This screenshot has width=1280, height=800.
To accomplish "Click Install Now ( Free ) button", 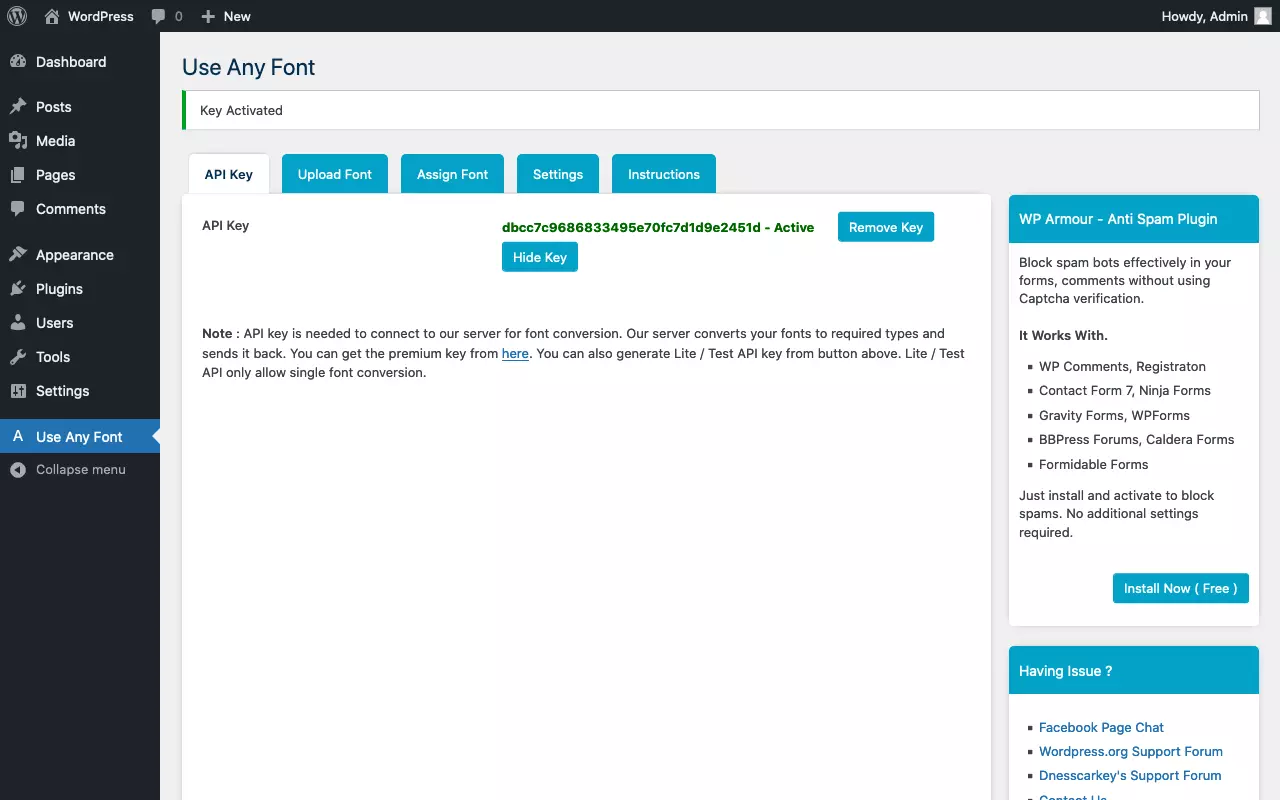I will (1181, 588).
